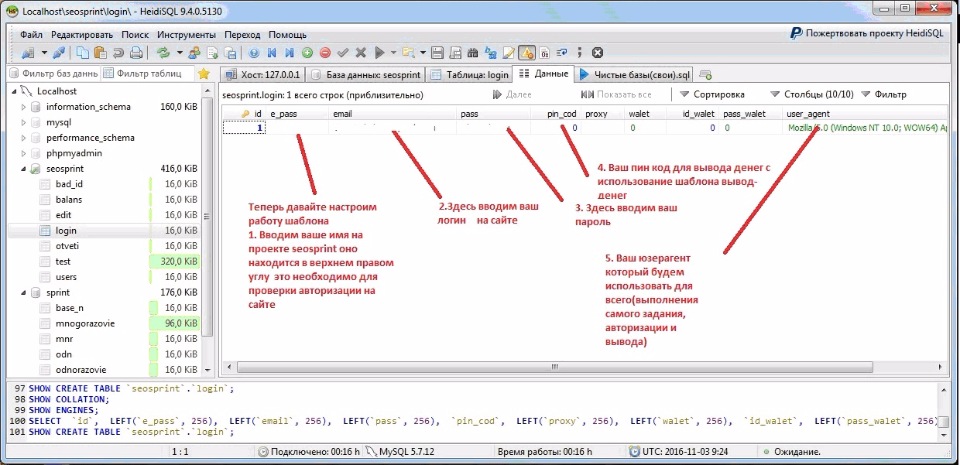960x465 pixels.
Task: Insert row using green plus icon
Action: pos(307,53)
